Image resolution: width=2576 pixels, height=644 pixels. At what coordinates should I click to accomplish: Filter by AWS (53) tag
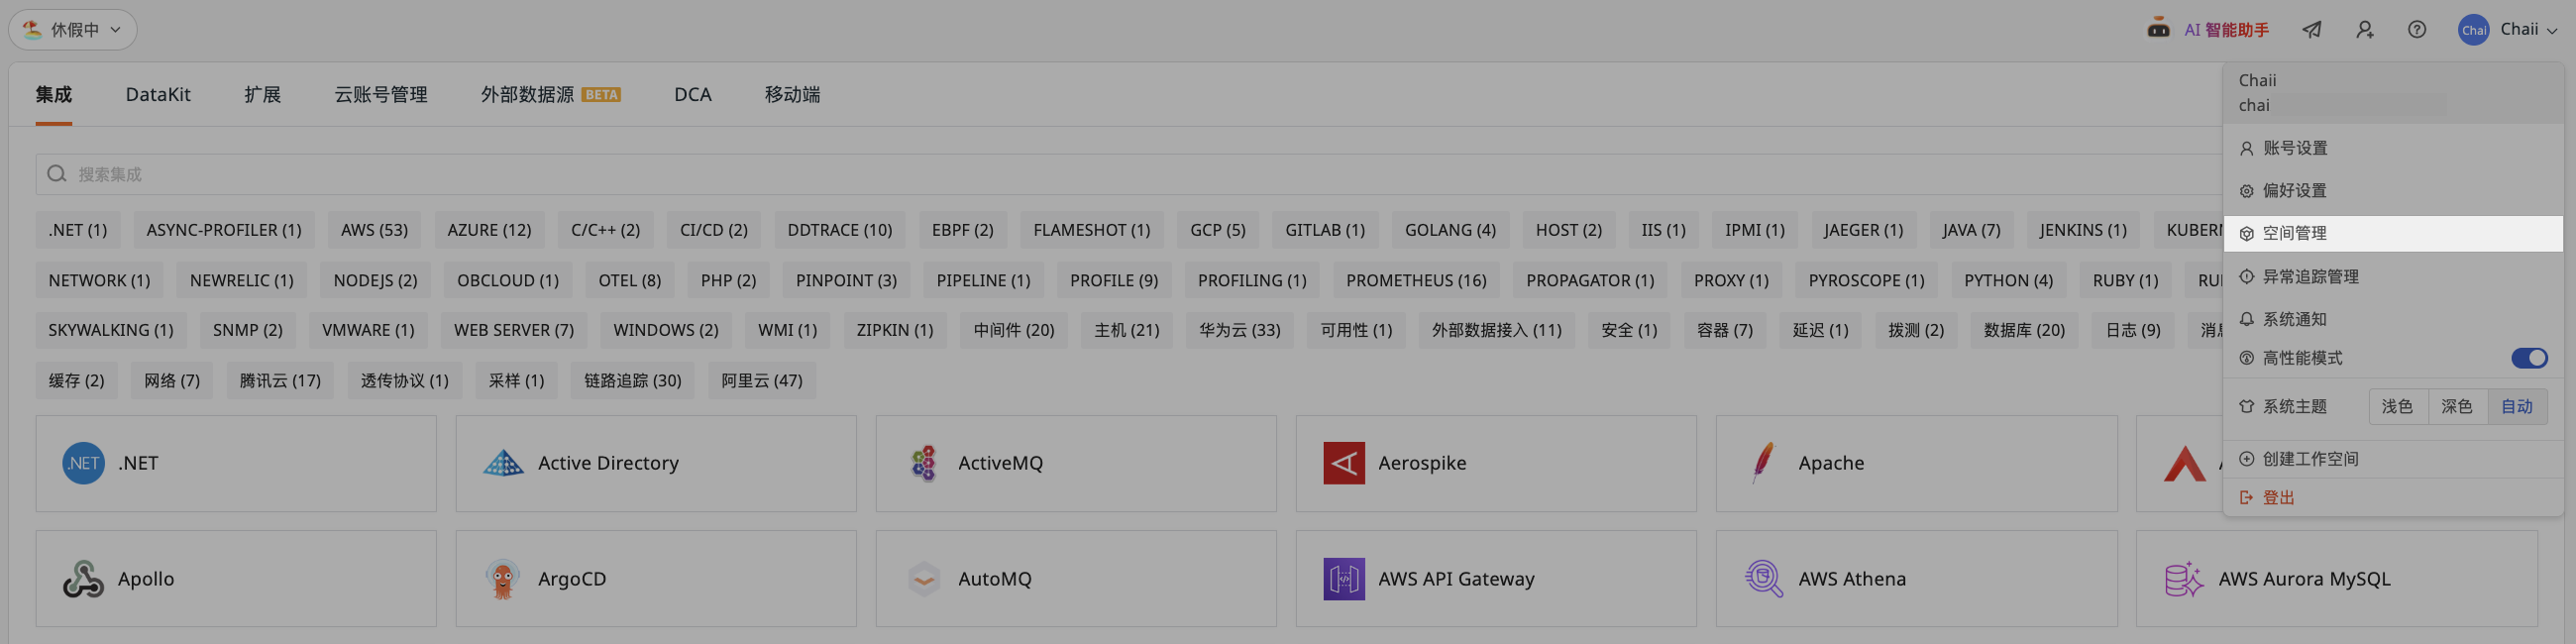coord(374,230)
